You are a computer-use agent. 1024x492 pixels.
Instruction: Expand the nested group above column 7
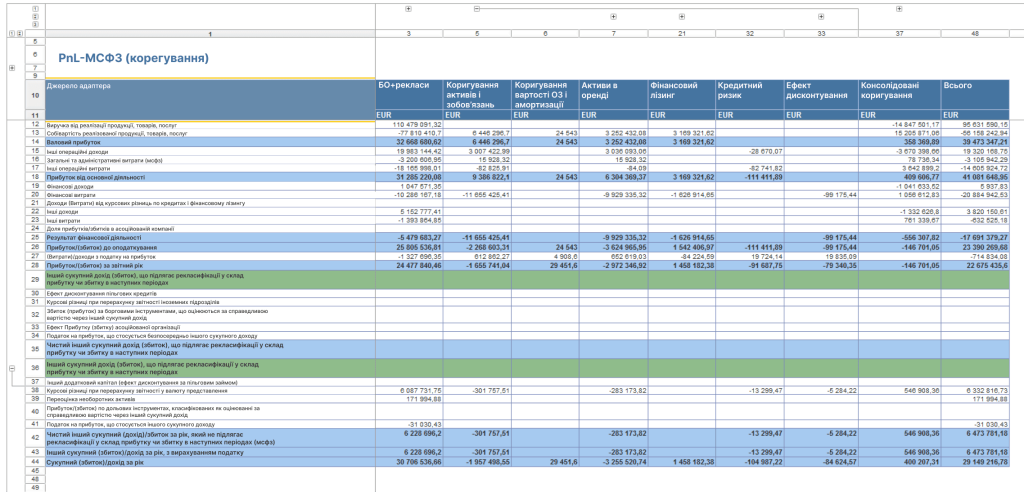click(613, 17)
